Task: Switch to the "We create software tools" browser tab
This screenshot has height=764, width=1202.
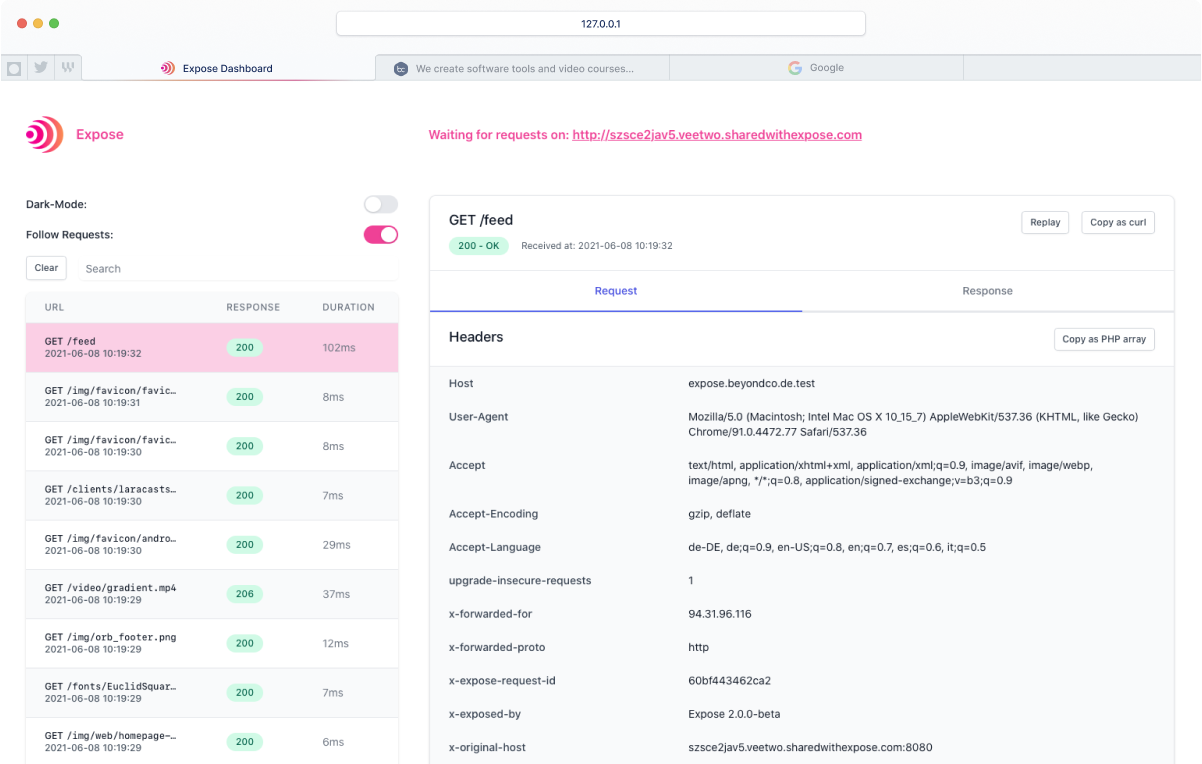Action: coord(522,68)
